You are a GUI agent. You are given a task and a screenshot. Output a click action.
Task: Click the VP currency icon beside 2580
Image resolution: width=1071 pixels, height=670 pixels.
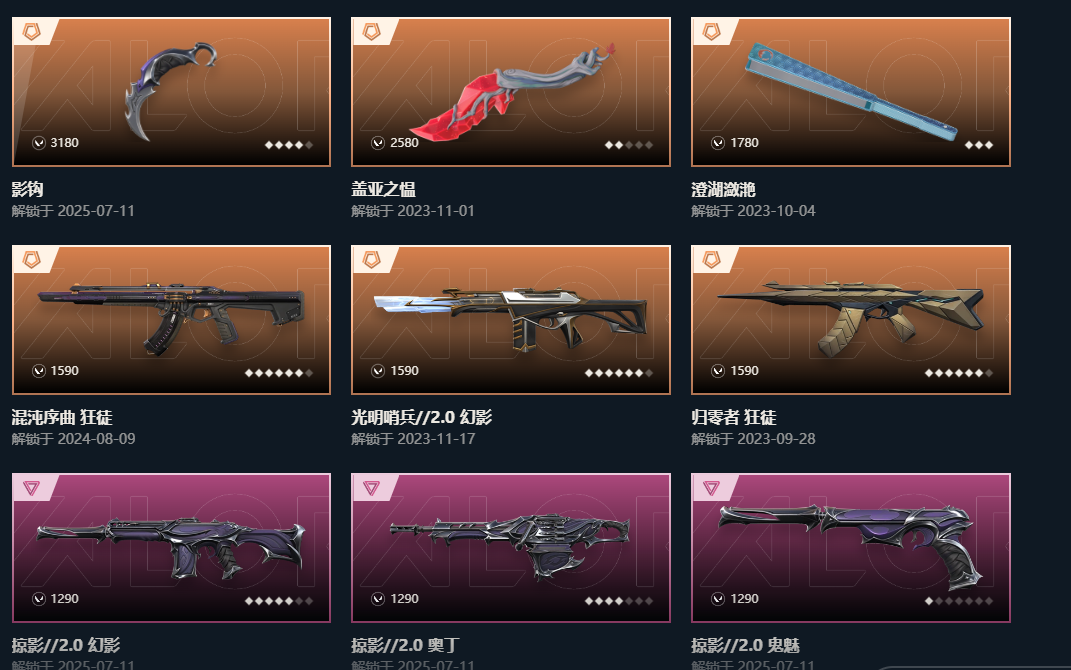tap(378, 143)
